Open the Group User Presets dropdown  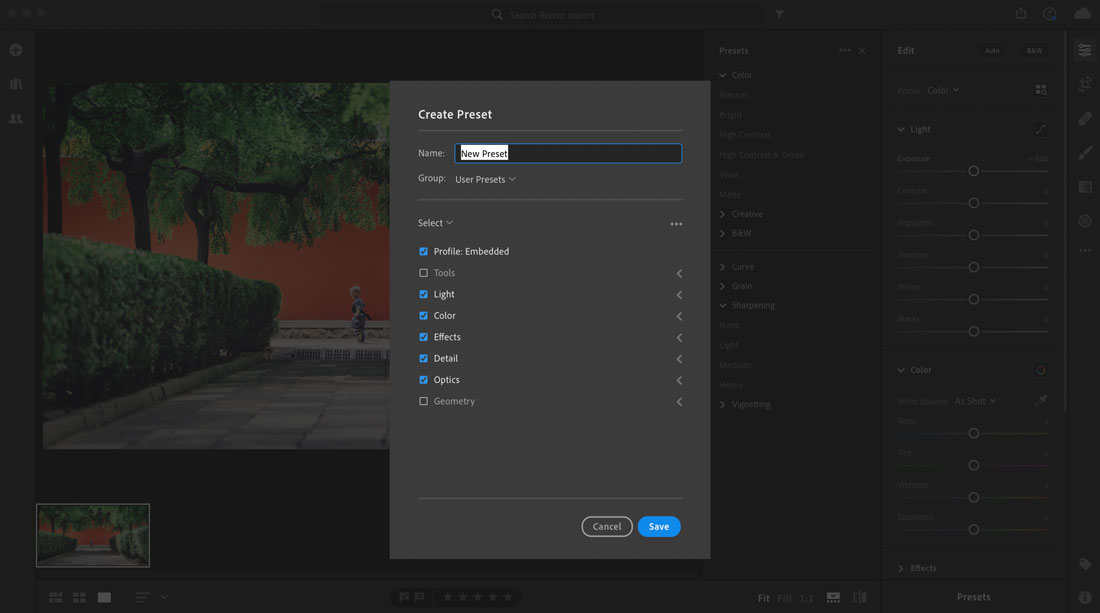click(x=485, y=180)
